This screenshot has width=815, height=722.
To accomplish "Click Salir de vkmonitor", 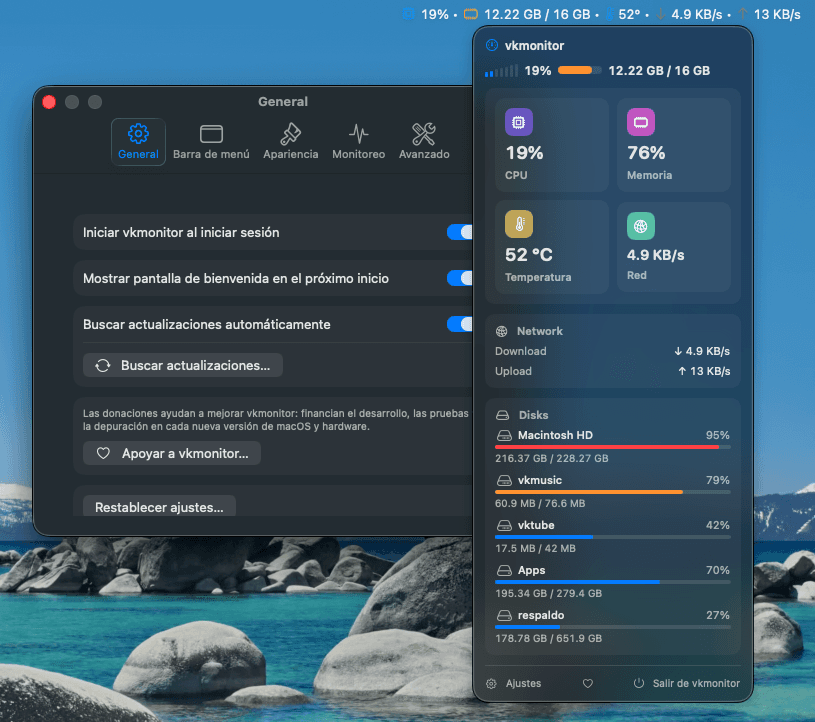I will (686, 684).
